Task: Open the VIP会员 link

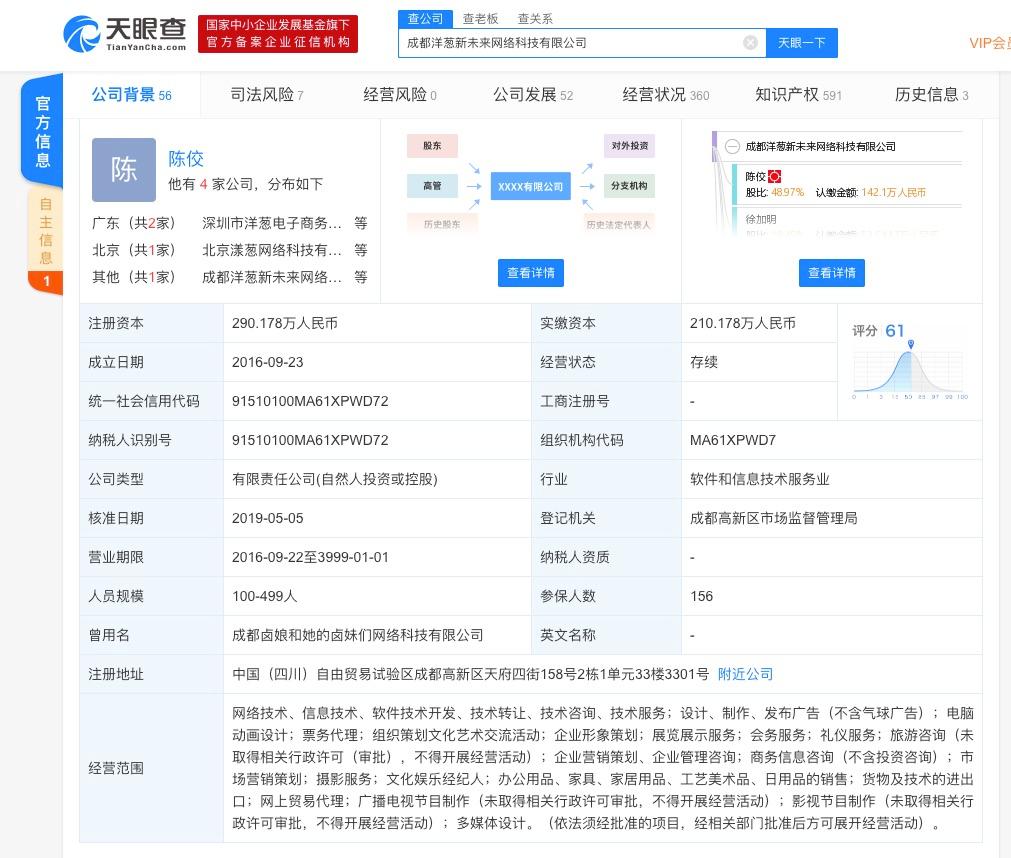Action: 990,43
